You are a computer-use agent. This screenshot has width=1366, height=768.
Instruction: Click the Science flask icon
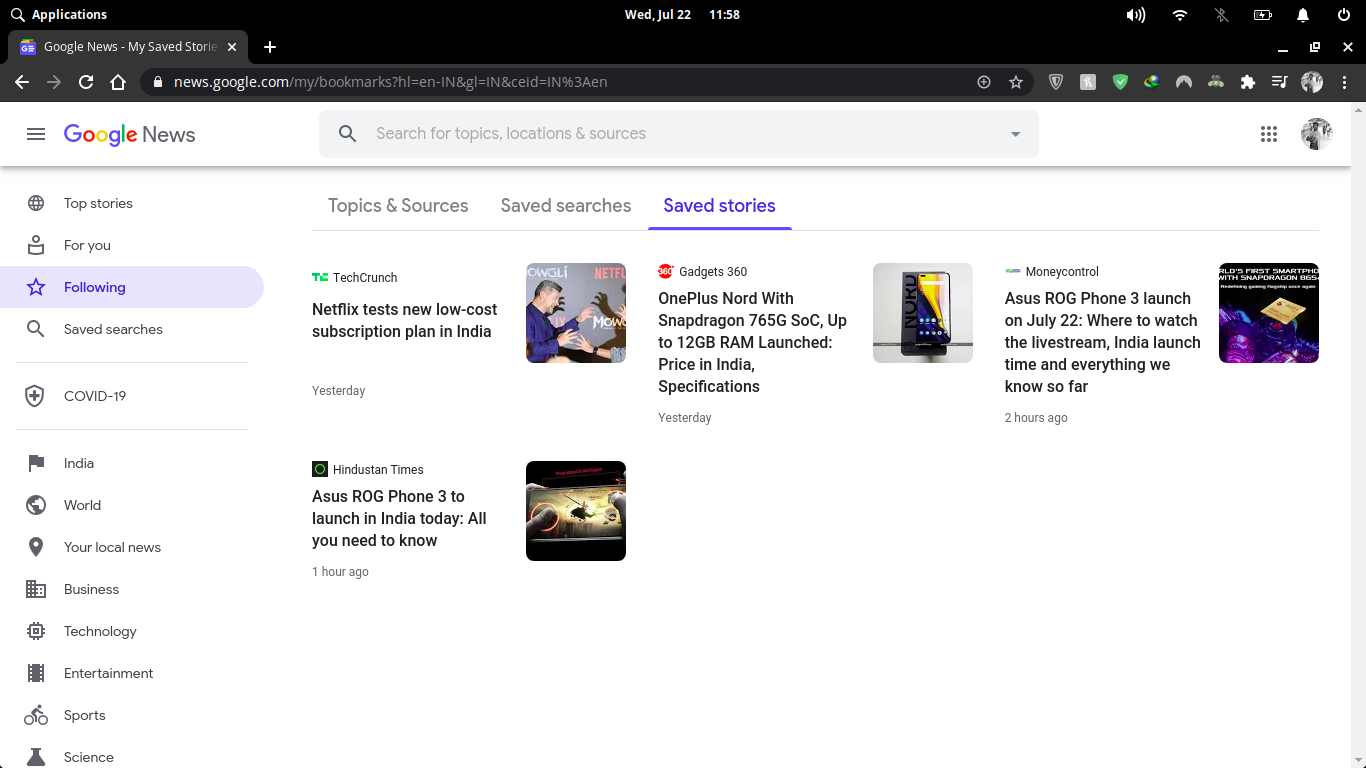pyautogui.click(x=36, y=757)
